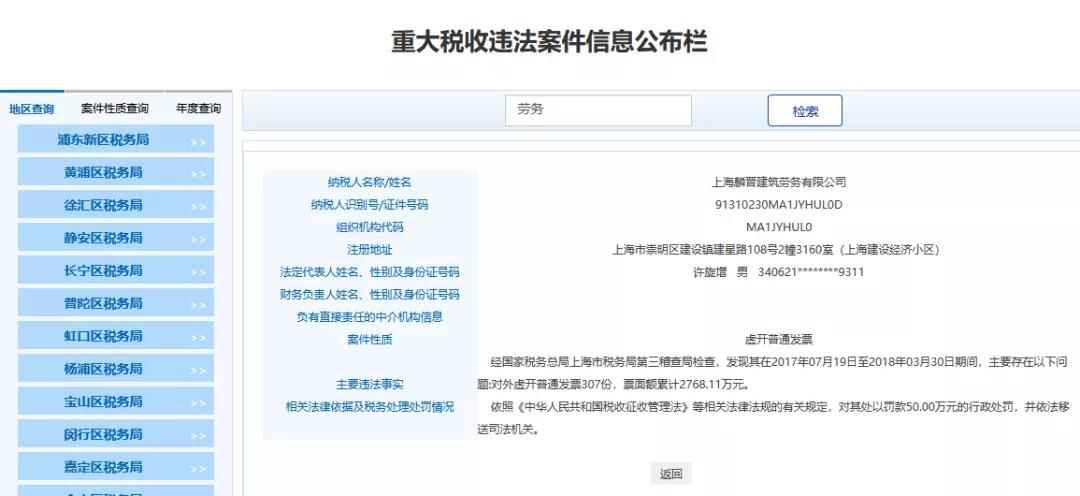Select 普陀区税务局 tax bureau

(103, 304)
